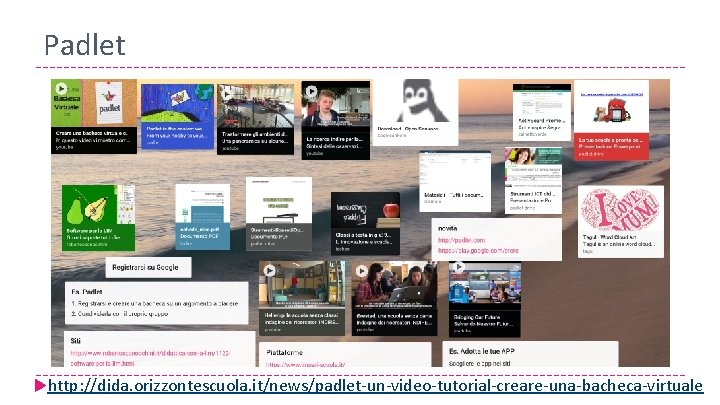
Task: Click the link under 'Piattaforme'
Action: coord(305,364)
